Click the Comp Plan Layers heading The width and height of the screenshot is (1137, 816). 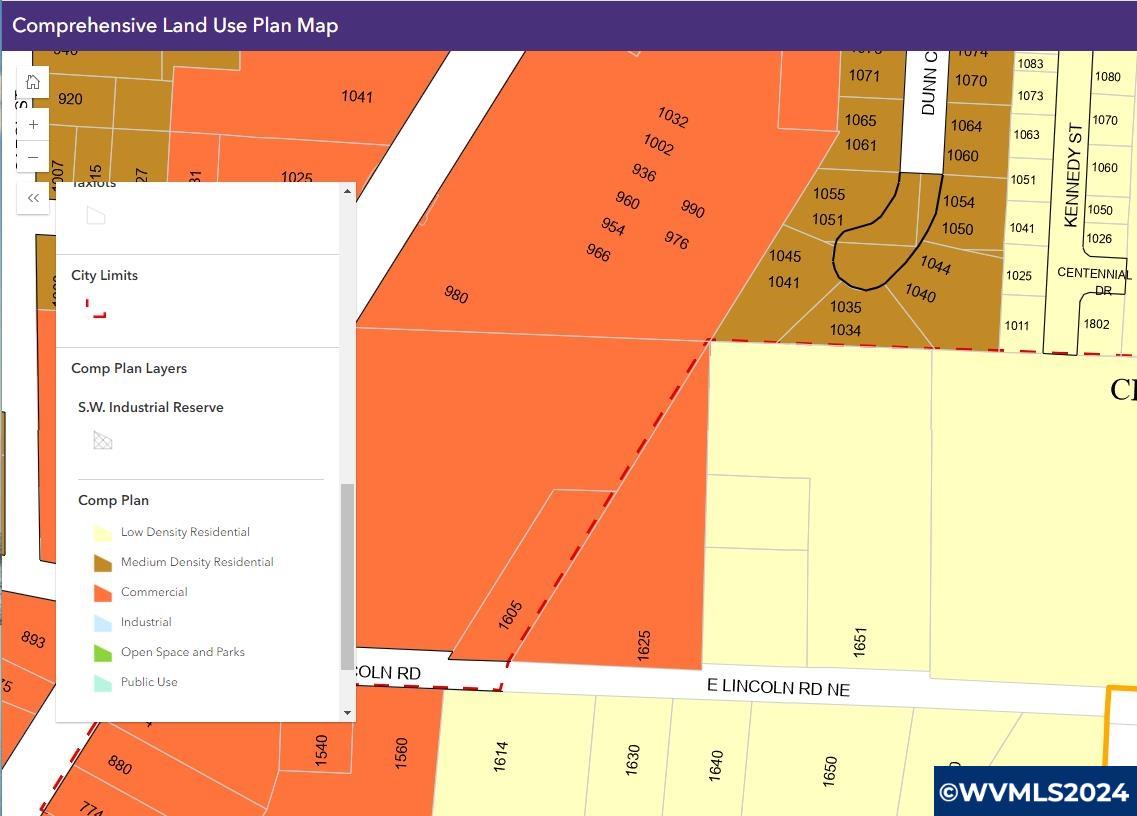click(129, 368)
